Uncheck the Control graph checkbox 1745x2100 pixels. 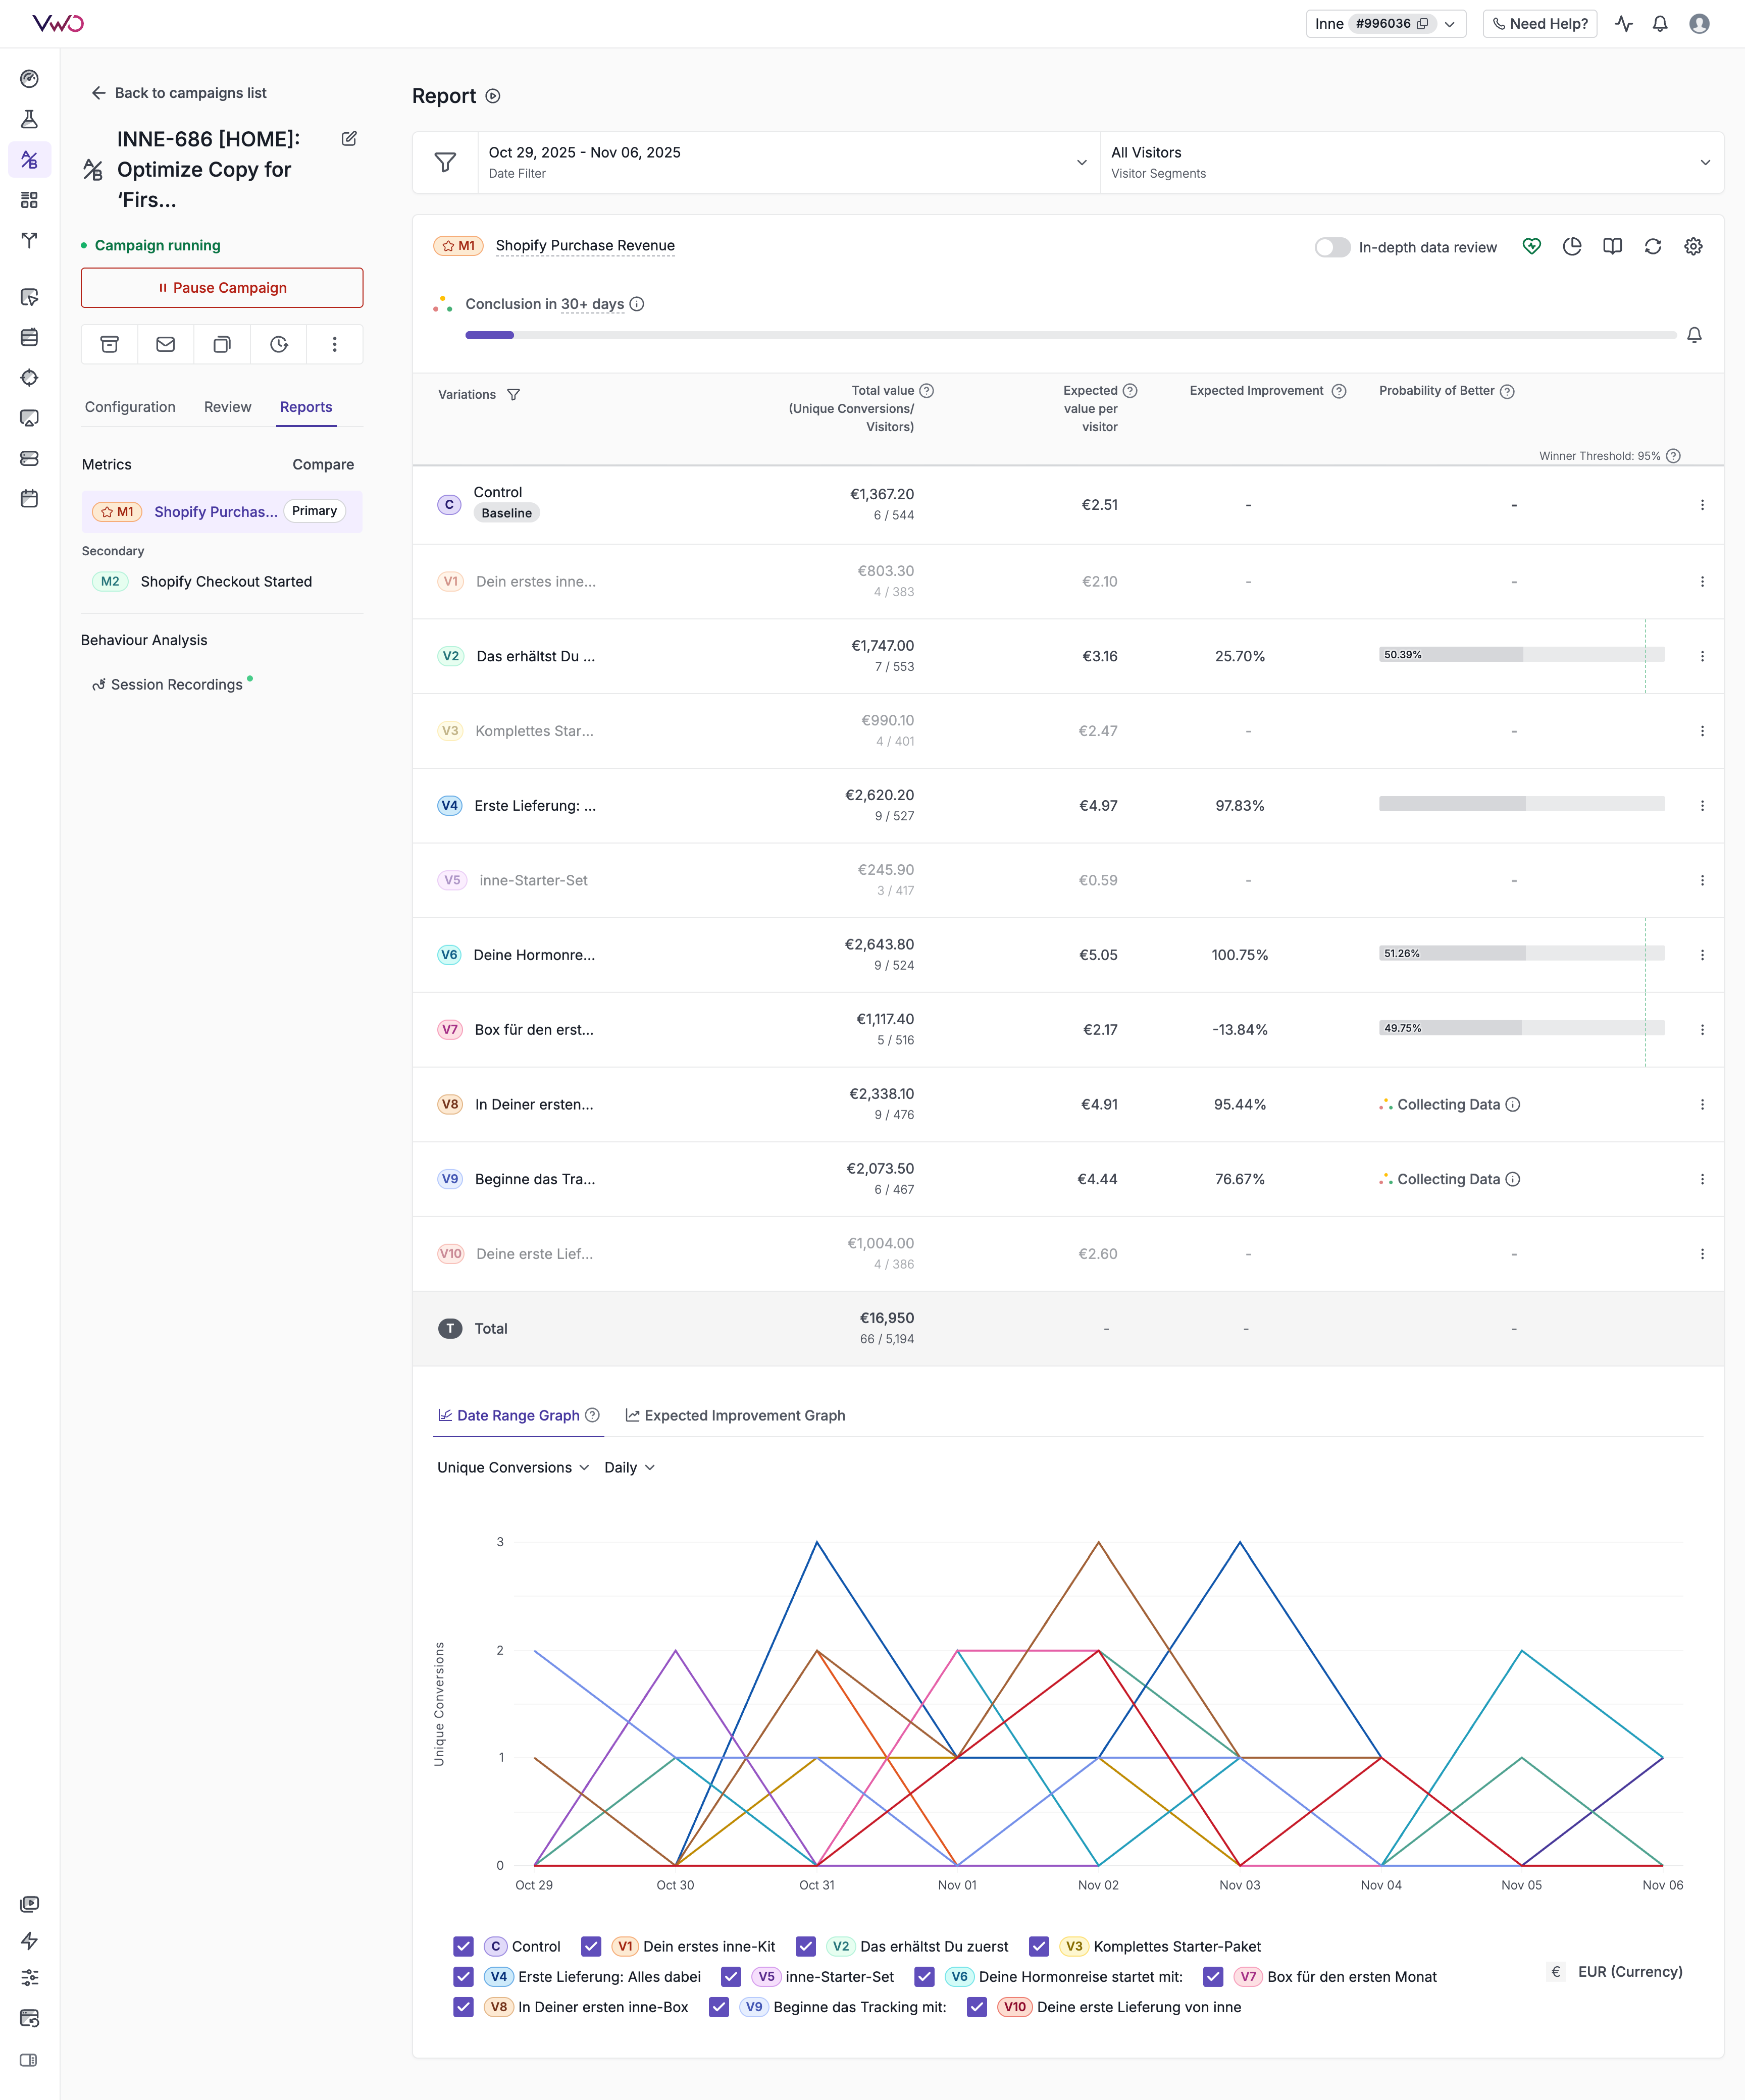click(463, 1946)
